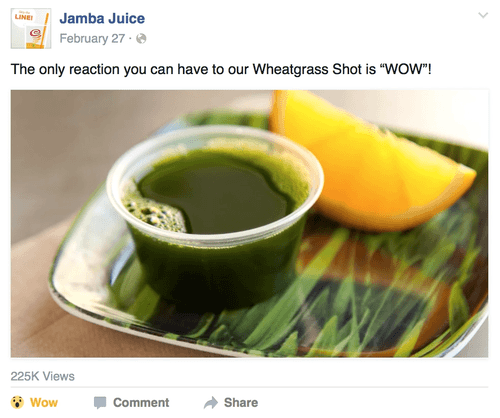Viewport: 500px width, 418px height.
Task: Open the Jamba Juice page name link
Action: (102, 18)
